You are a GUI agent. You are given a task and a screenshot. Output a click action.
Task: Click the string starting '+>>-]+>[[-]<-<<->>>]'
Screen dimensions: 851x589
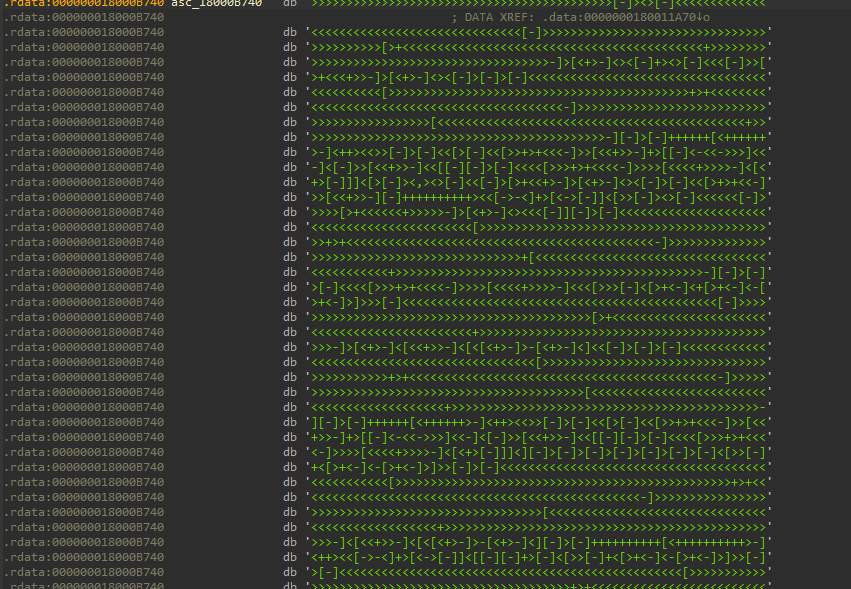pyautogui.click(x=538, y=438)
